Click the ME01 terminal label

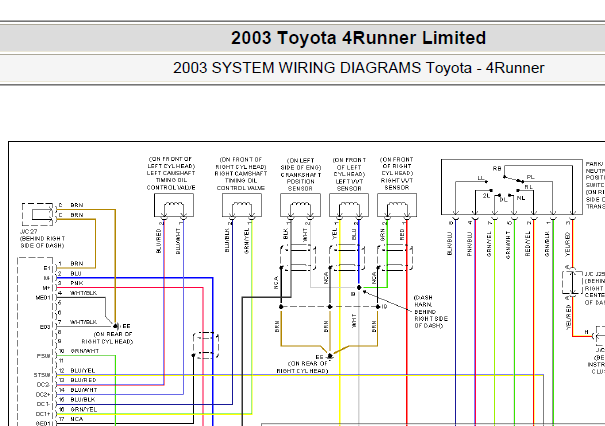tap(43, 298)
